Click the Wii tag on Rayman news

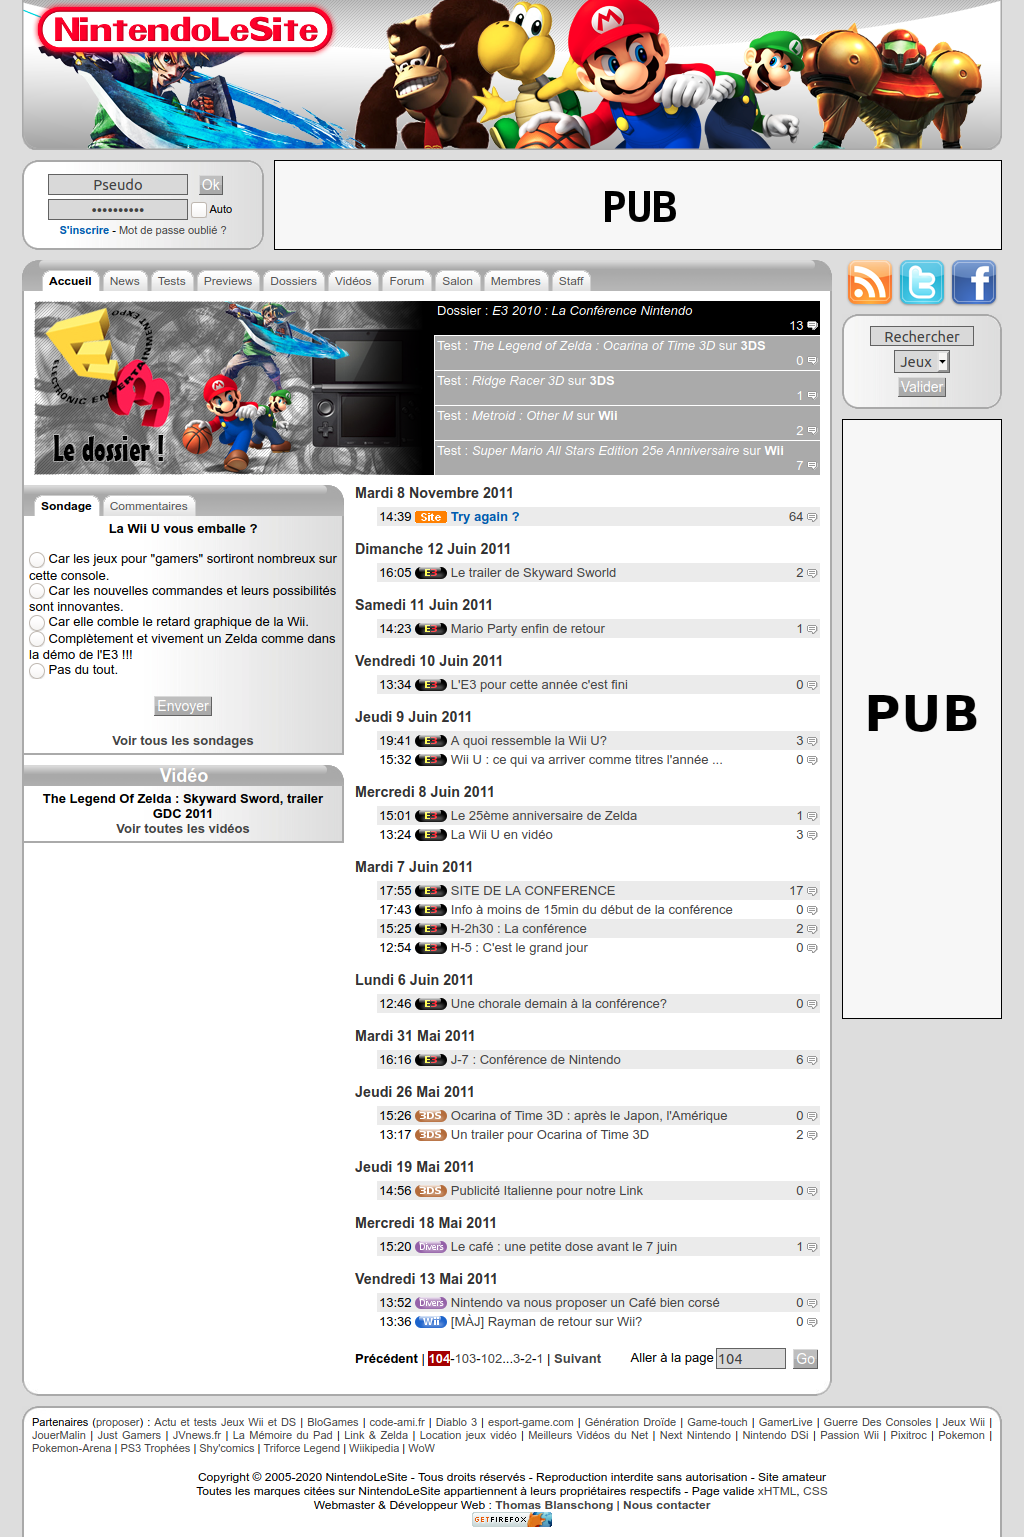(431, 1322)
